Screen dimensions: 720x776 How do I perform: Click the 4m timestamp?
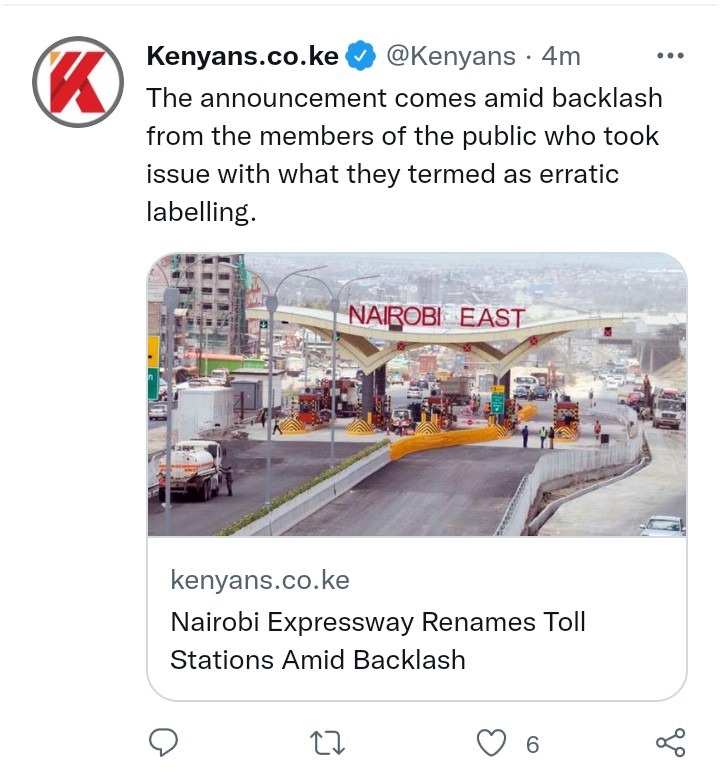tap(561, 56)
